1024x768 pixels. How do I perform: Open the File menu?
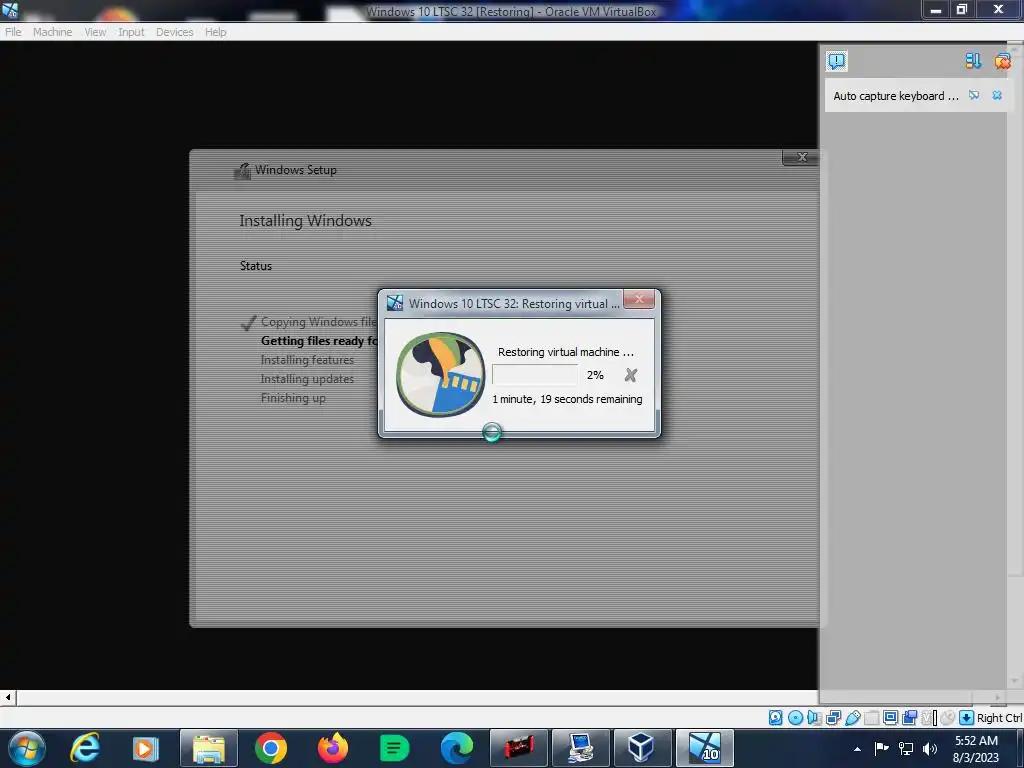(13, 32)
